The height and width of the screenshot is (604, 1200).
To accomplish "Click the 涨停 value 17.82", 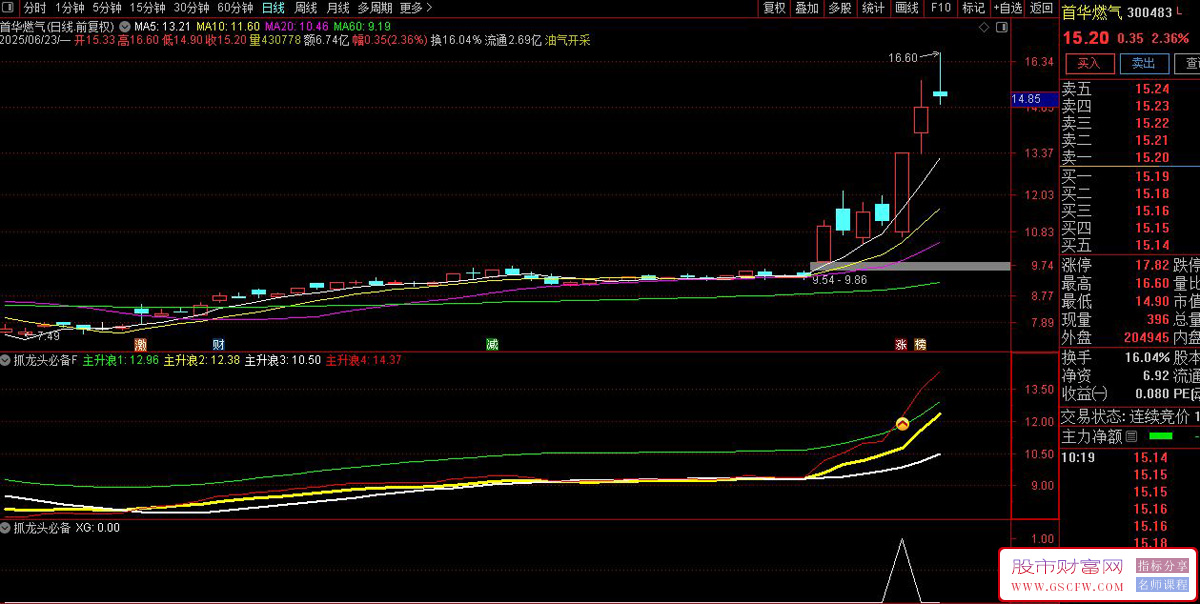I will pyautogui.click(x=1152, y=265).
